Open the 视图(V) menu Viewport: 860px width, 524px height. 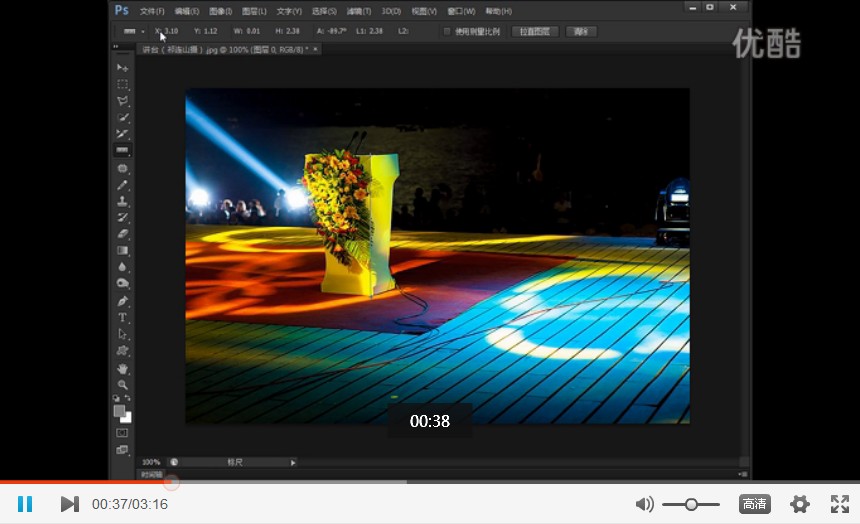(x=424, y=11)
